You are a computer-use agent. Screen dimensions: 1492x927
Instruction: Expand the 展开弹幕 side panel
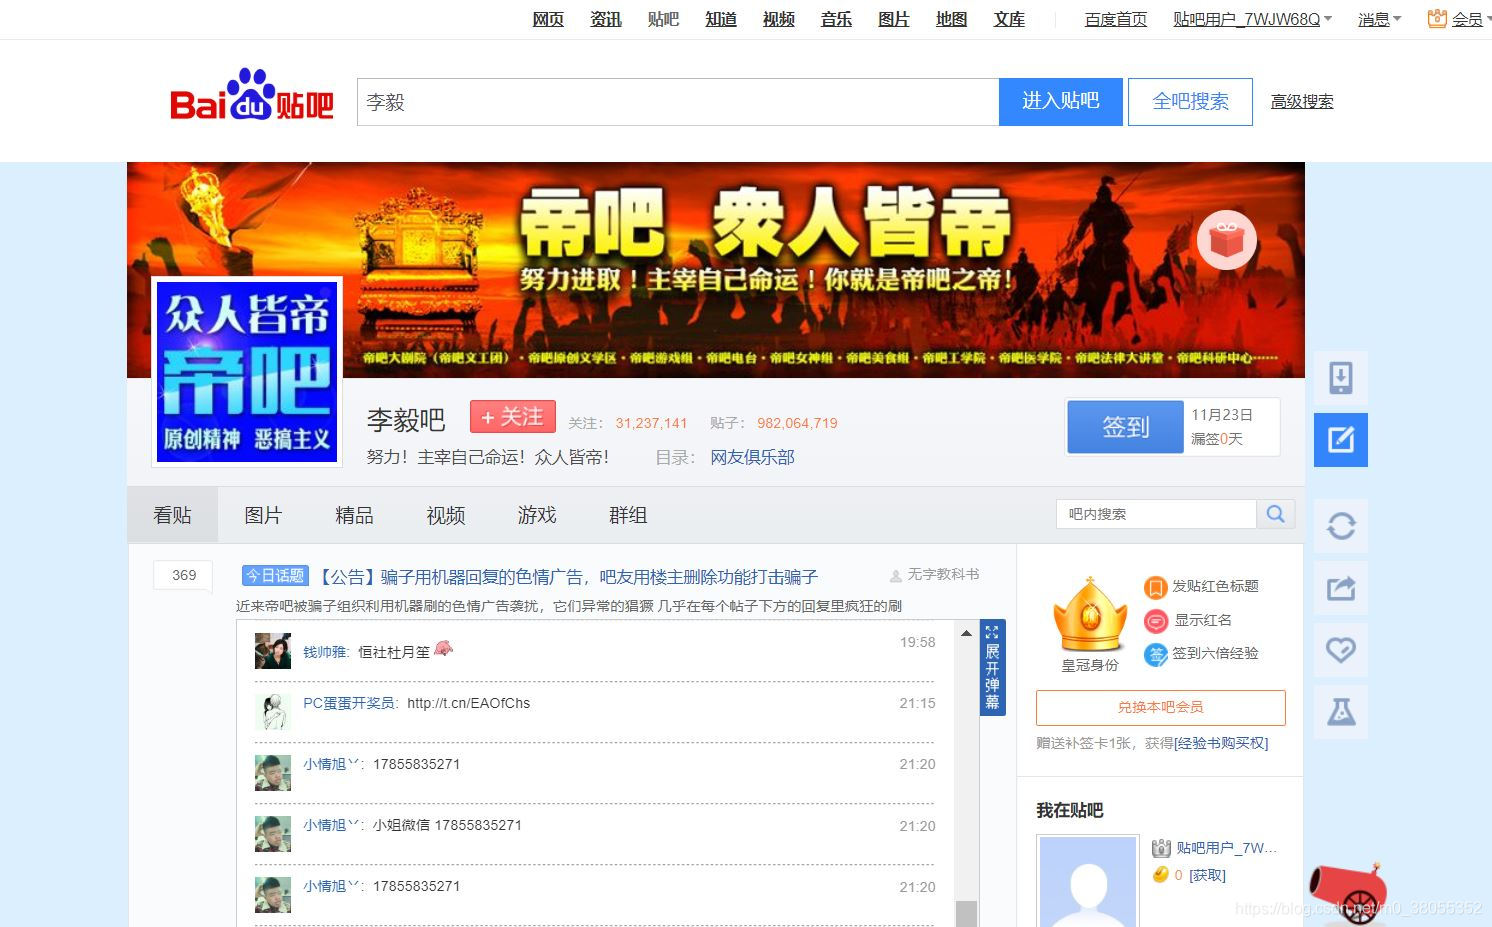click(992, 667)
